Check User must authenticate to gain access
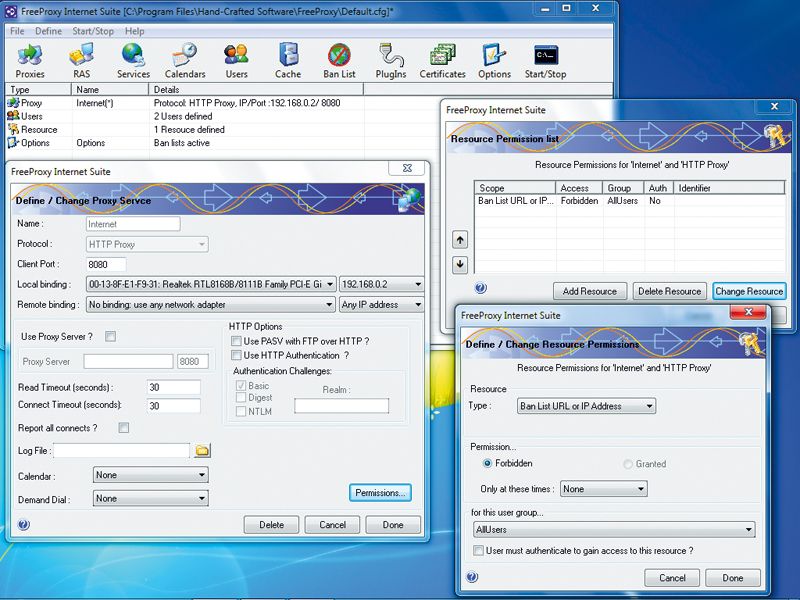This screenshot has height=600, width=800. [478, 551]
